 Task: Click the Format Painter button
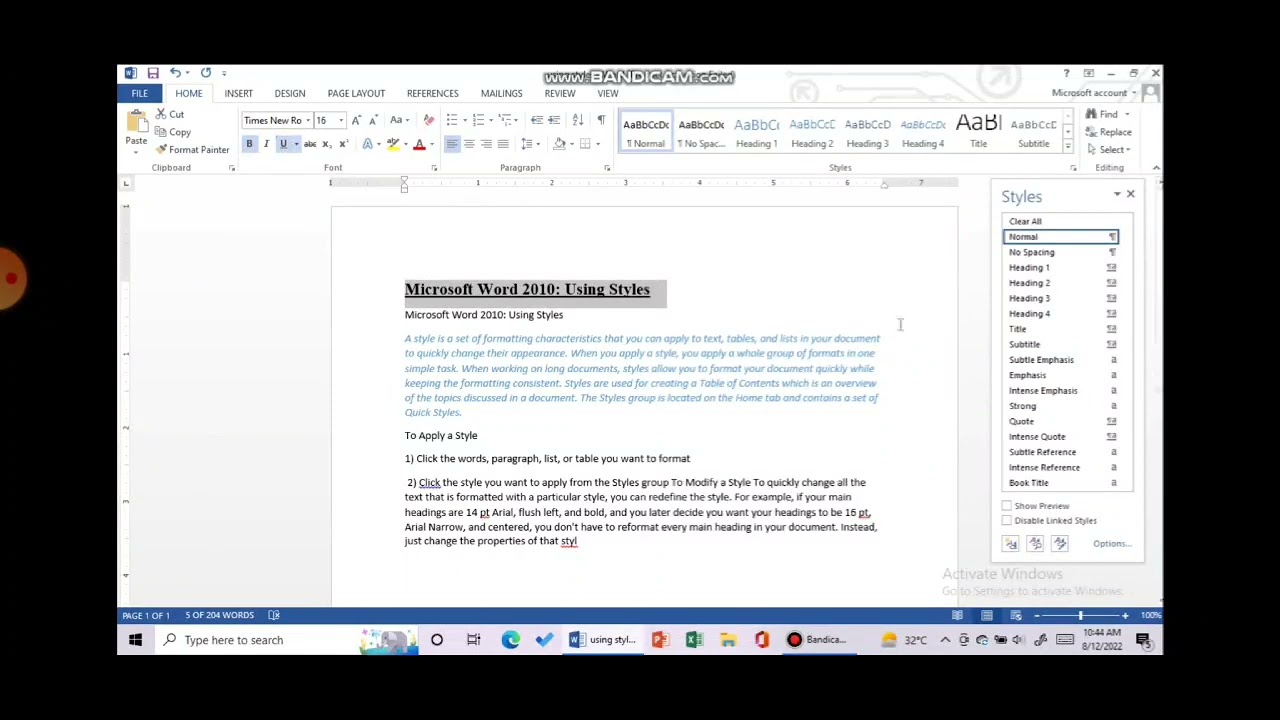[x=193, y=150]
